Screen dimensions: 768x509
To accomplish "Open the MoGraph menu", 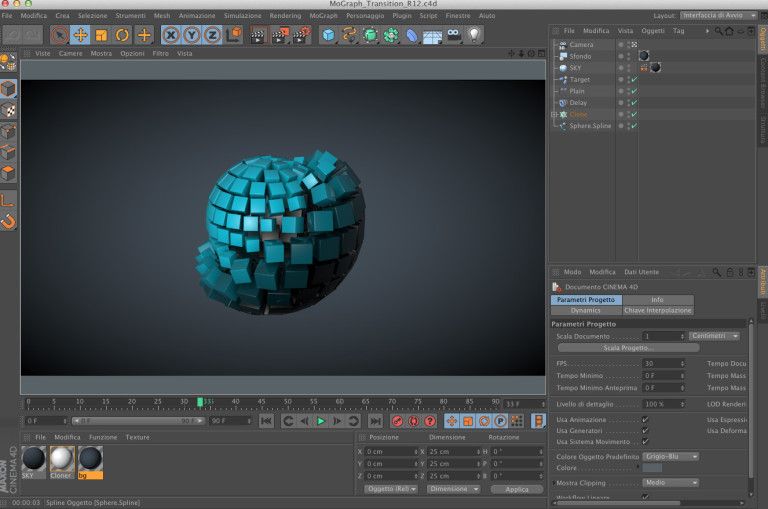I will click(x=323, y=16).
